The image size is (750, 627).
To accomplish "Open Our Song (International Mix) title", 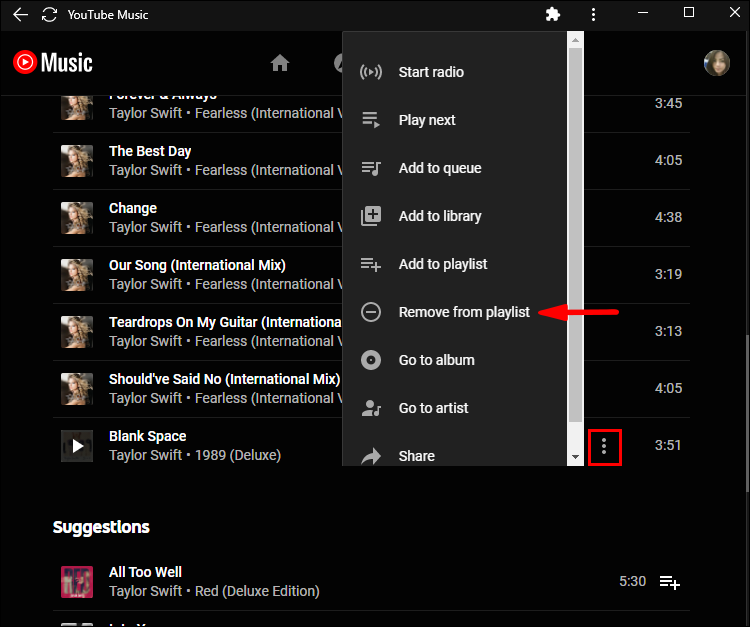I will (197, 265).
